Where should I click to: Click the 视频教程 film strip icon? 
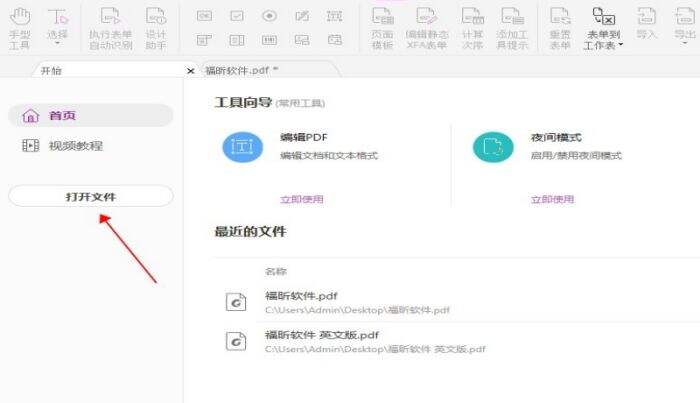pos(30,145)
